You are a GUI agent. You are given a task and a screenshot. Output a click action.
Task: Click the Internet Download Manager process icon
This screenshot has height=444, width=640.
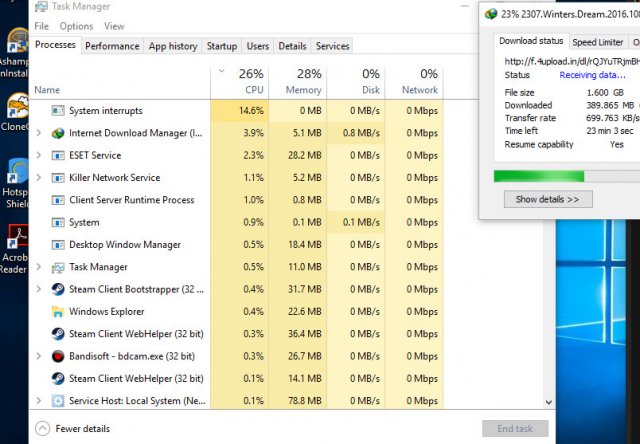[58, 133]
